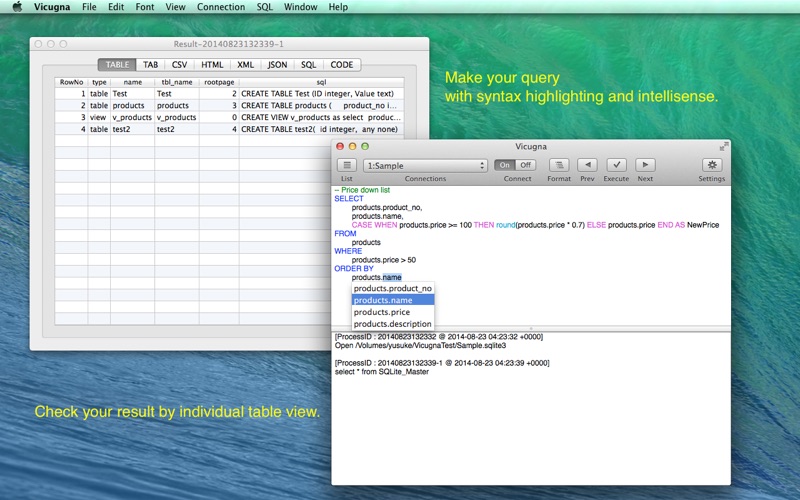Switch connection Off
800x500 pixels.
(x=526, y=165)
